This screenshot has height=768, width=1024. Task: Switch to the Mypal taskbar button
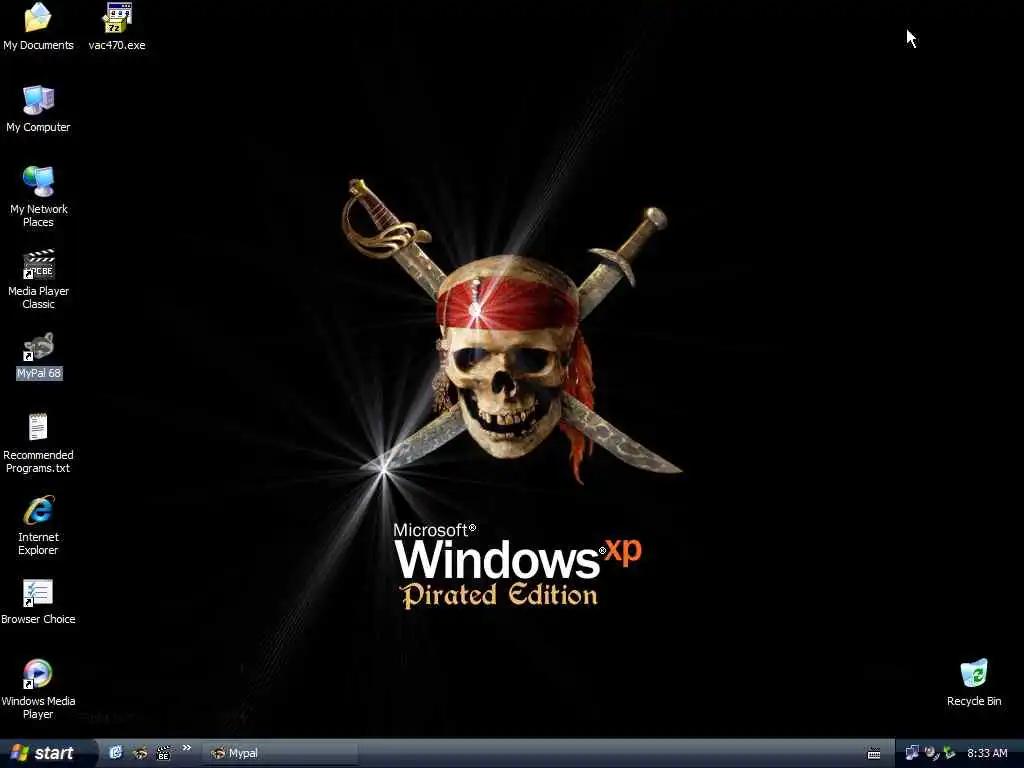coord(280,753)
